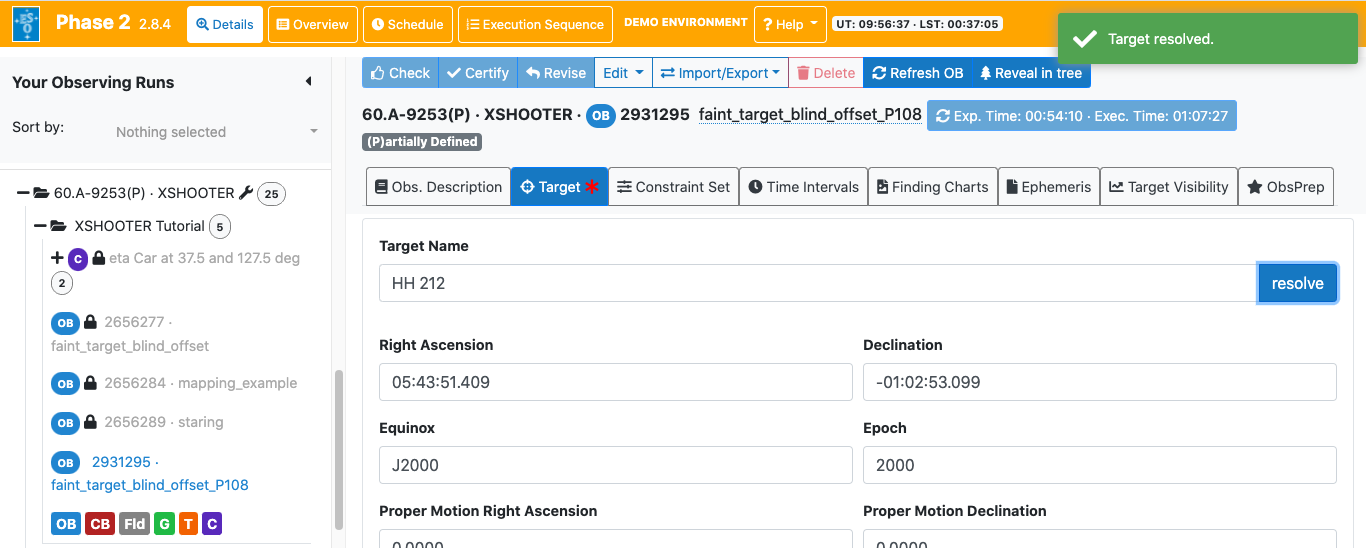The height and width of the screenshot is (548, 1366).
Task: Open the Finding Charts tab
Action: [932, 187]
